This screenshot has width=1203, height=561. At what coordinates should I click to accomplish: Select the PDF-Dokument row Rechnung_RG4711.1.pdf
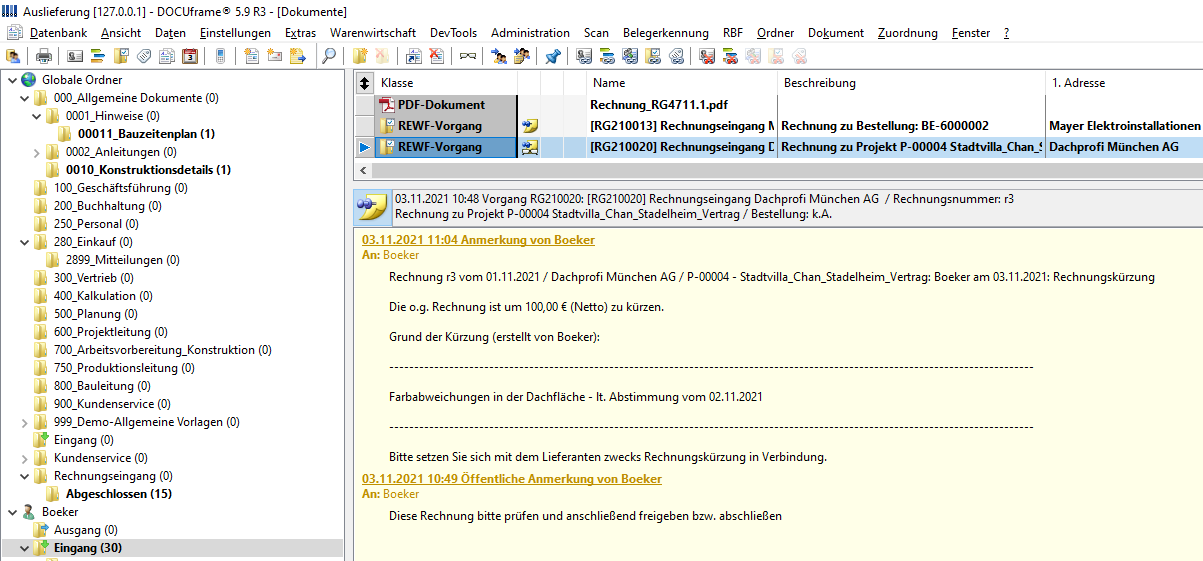pyautogui.click(x=779, y=105)
